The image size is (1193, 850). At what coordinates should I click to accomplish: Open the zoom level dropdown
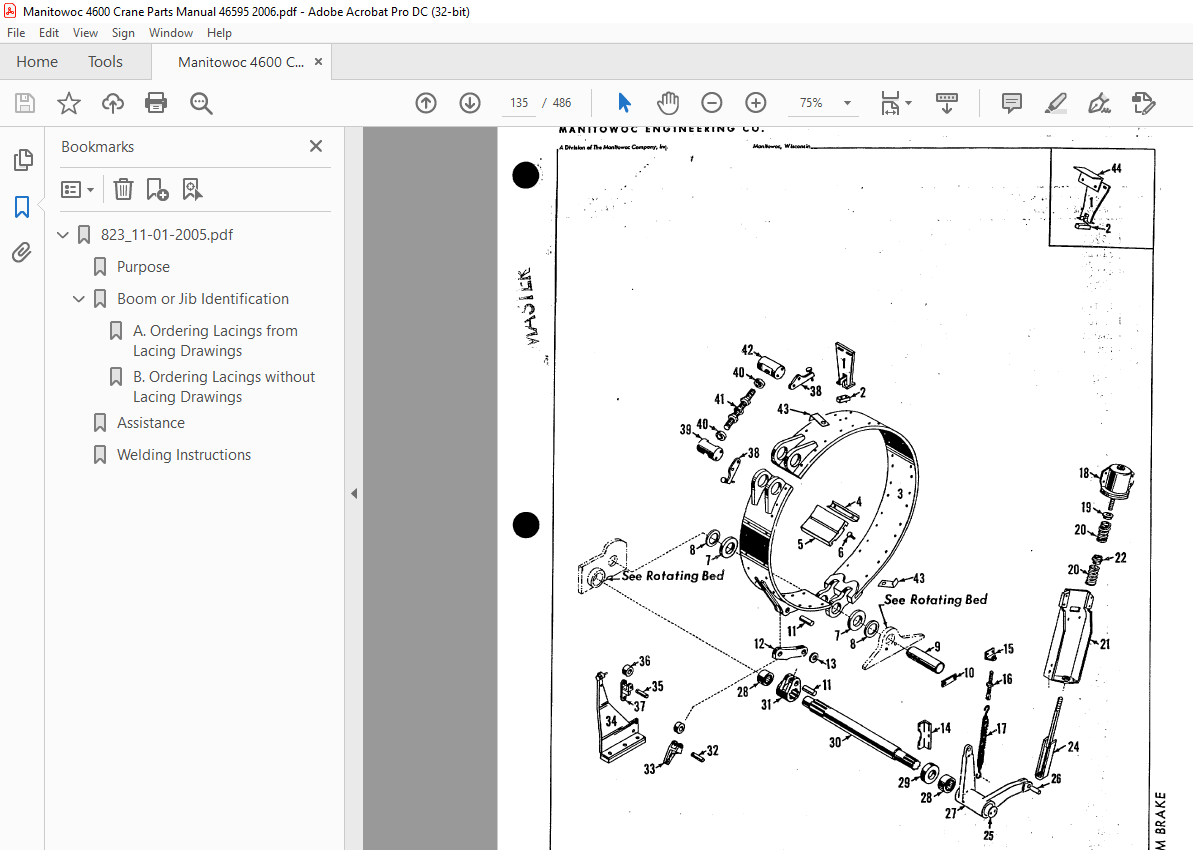pyautogui.click(x=847, y=103)
